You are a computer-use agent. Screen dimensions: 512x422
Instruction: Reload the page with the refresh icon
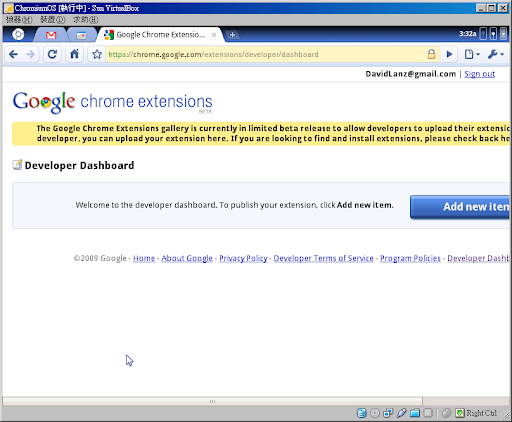(52, 54)
